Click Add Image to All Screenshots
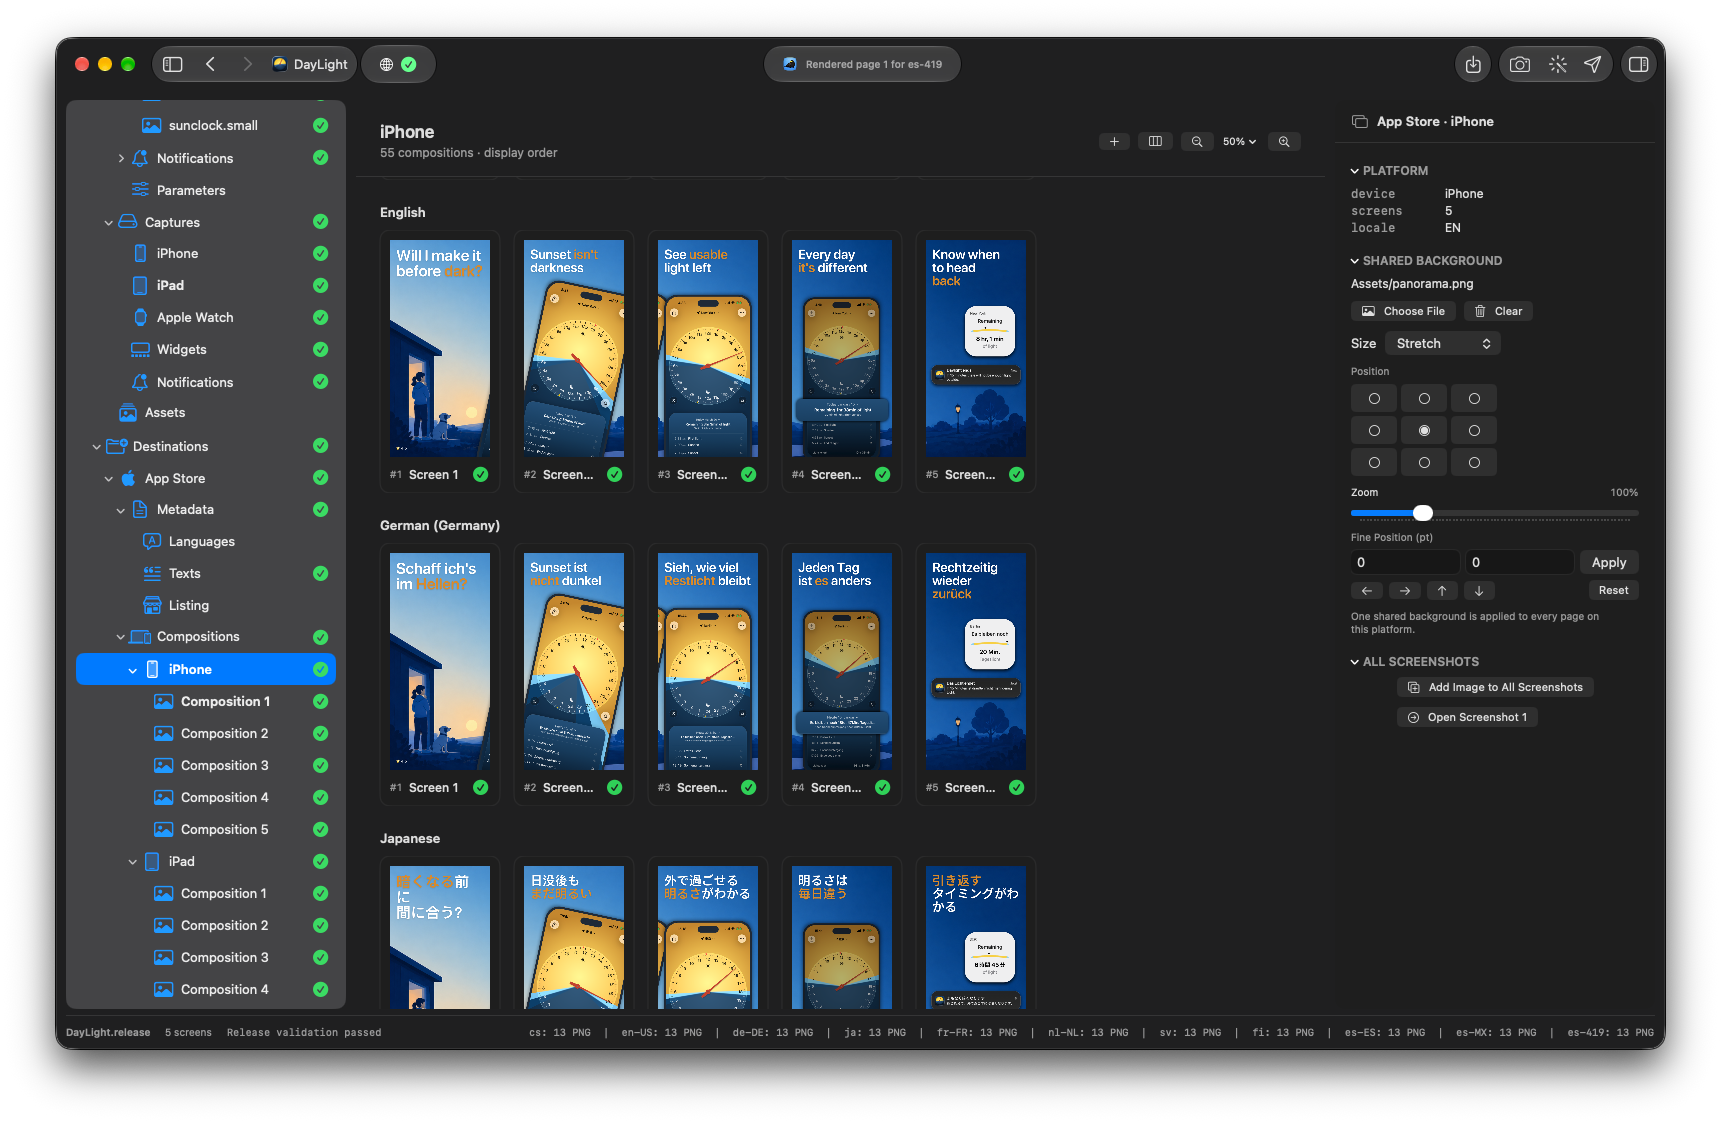Screen dimensions: 1721x1123 tap(1495, 687)
